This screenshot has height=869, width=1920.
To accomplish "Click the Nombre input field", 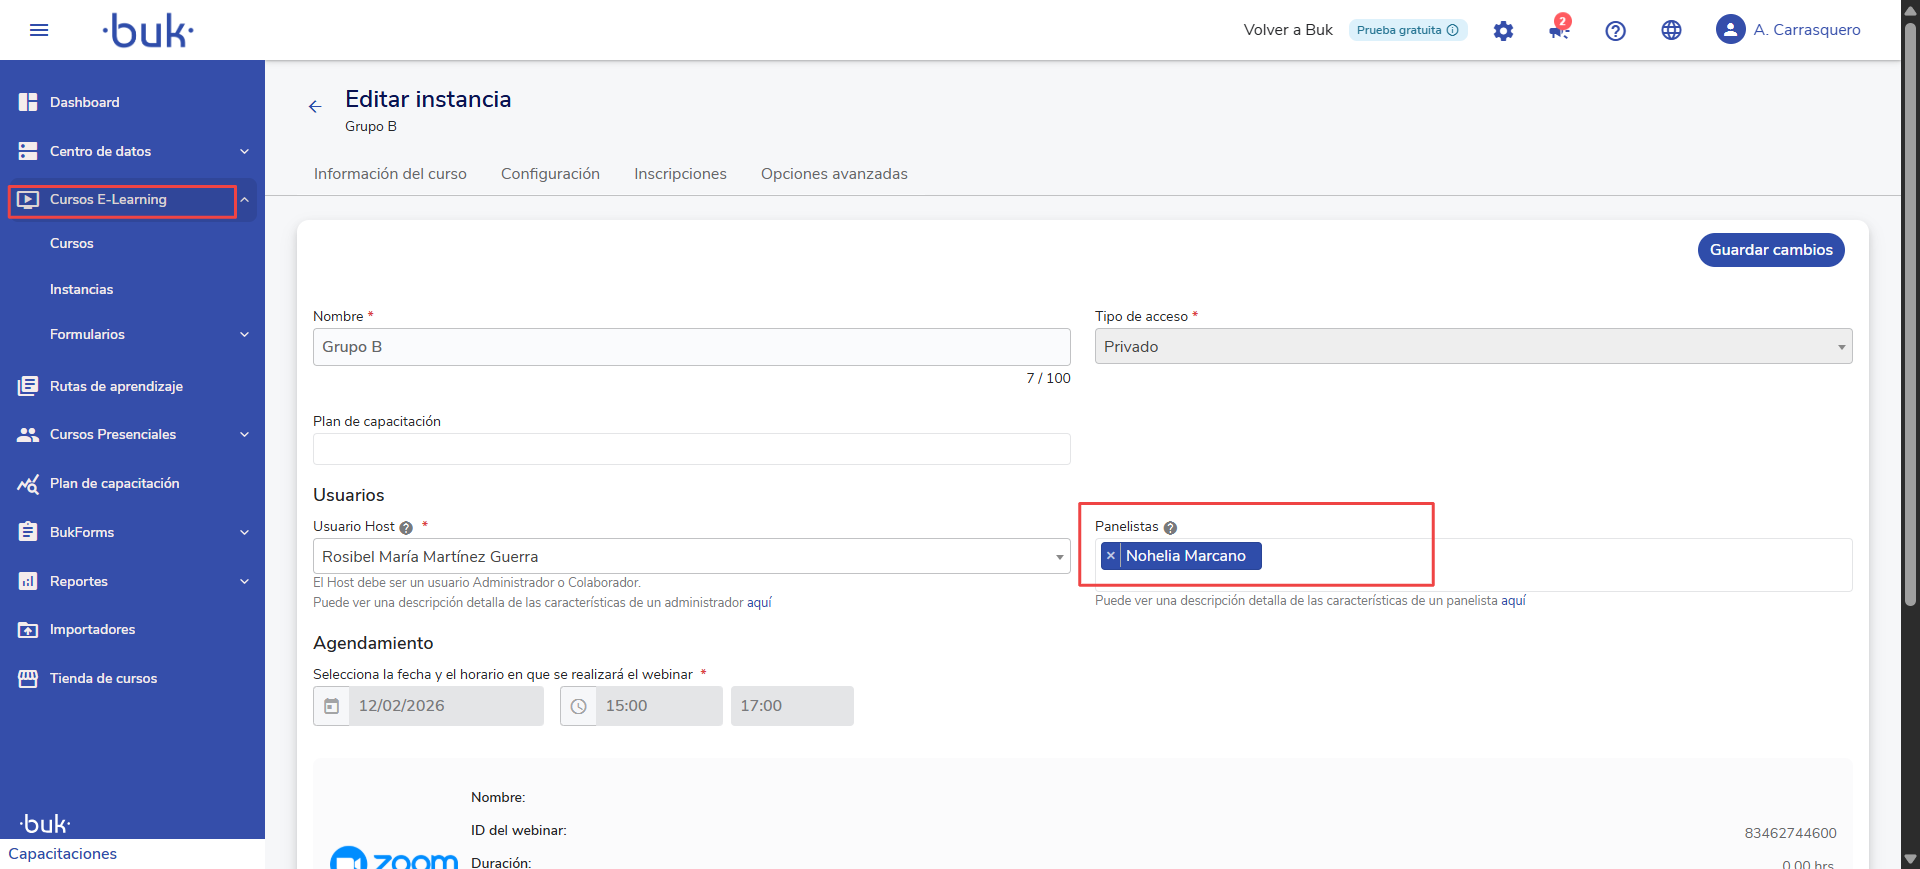I will coord(691,347).
